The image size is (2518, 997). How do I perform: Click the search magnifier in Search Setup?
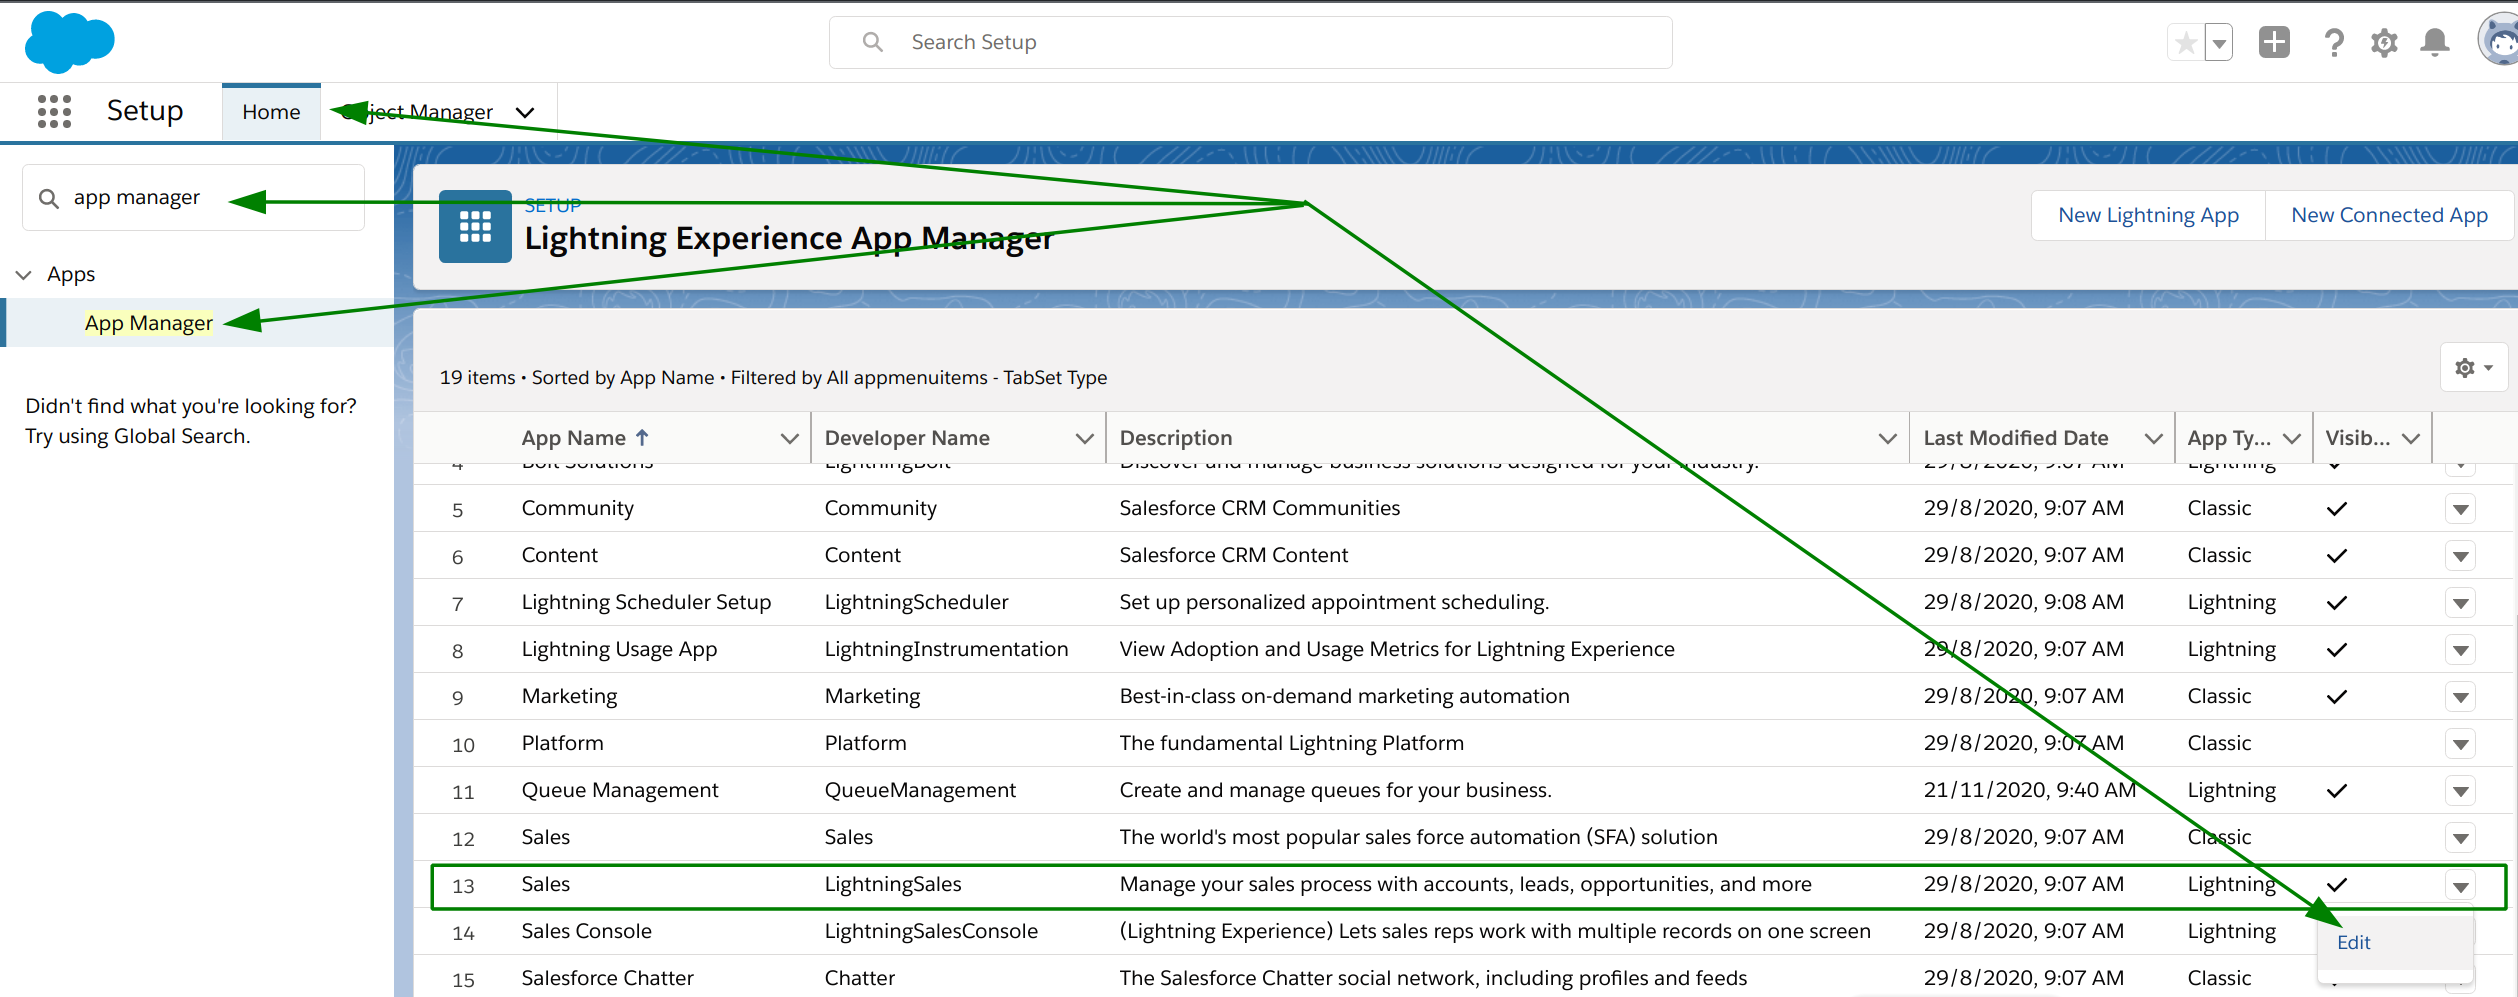[x=873, y=42]
